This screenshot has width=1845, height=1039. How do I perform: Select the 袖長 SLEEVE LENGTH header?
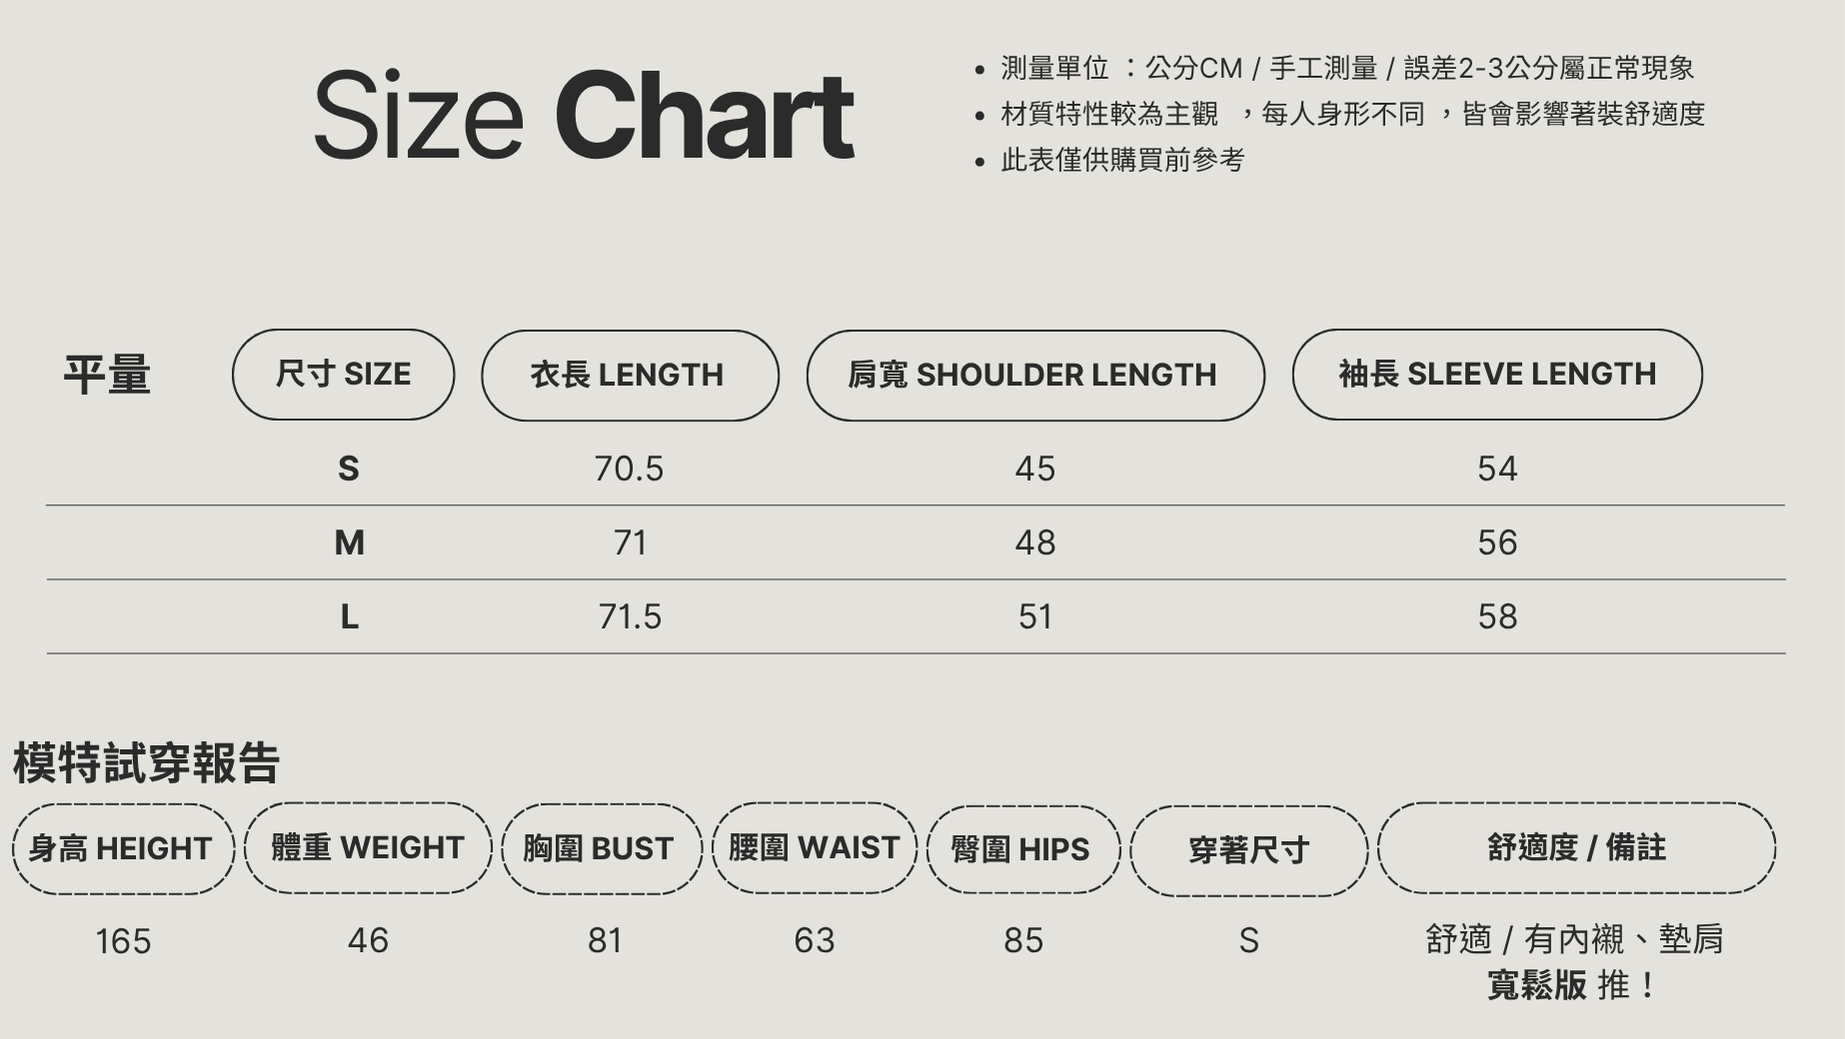[1496, 374]
